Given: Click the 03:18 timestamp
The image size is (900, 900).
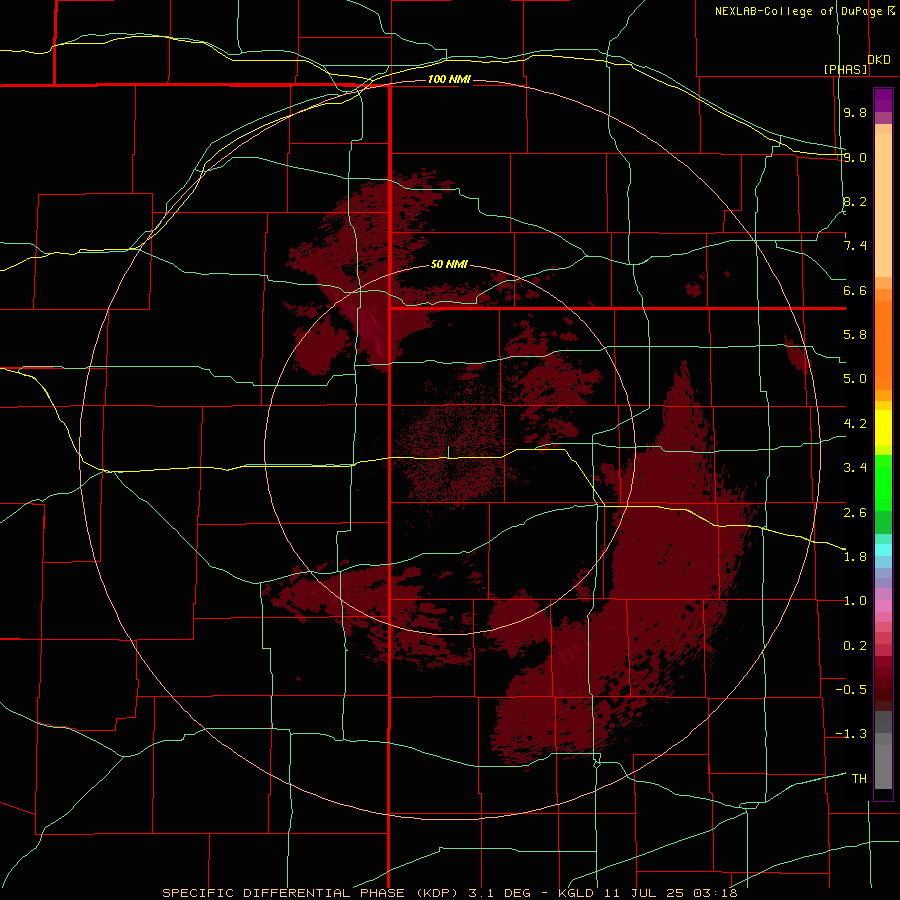Looking at the screenshot, I should [x=715, y=893].
